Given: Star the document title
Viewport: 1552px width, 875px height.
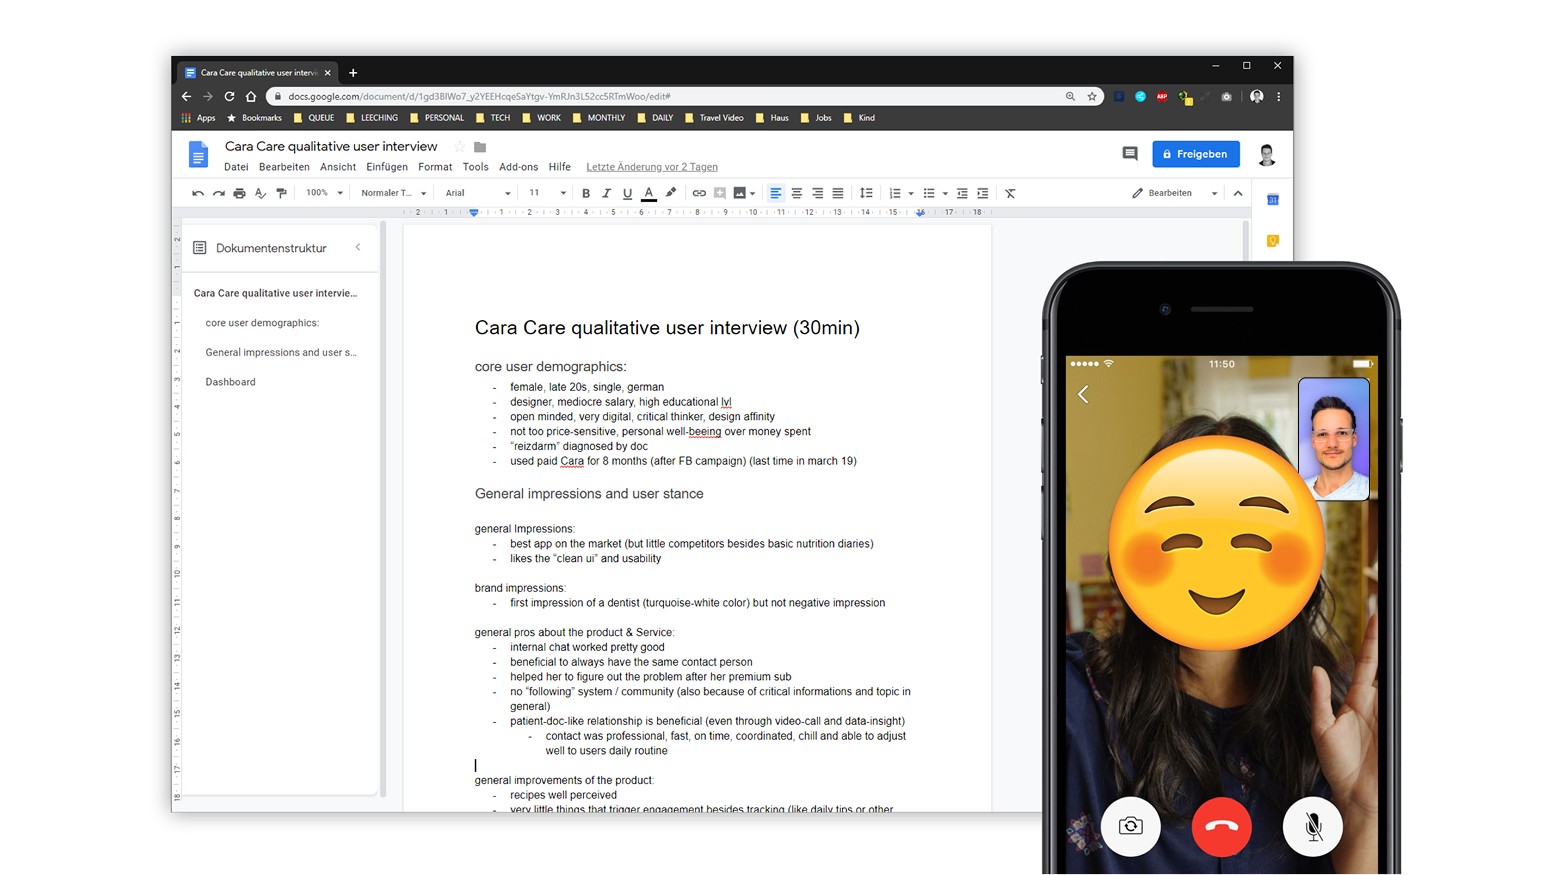Looking at the screenshot, I should click(x=460, y=147).
